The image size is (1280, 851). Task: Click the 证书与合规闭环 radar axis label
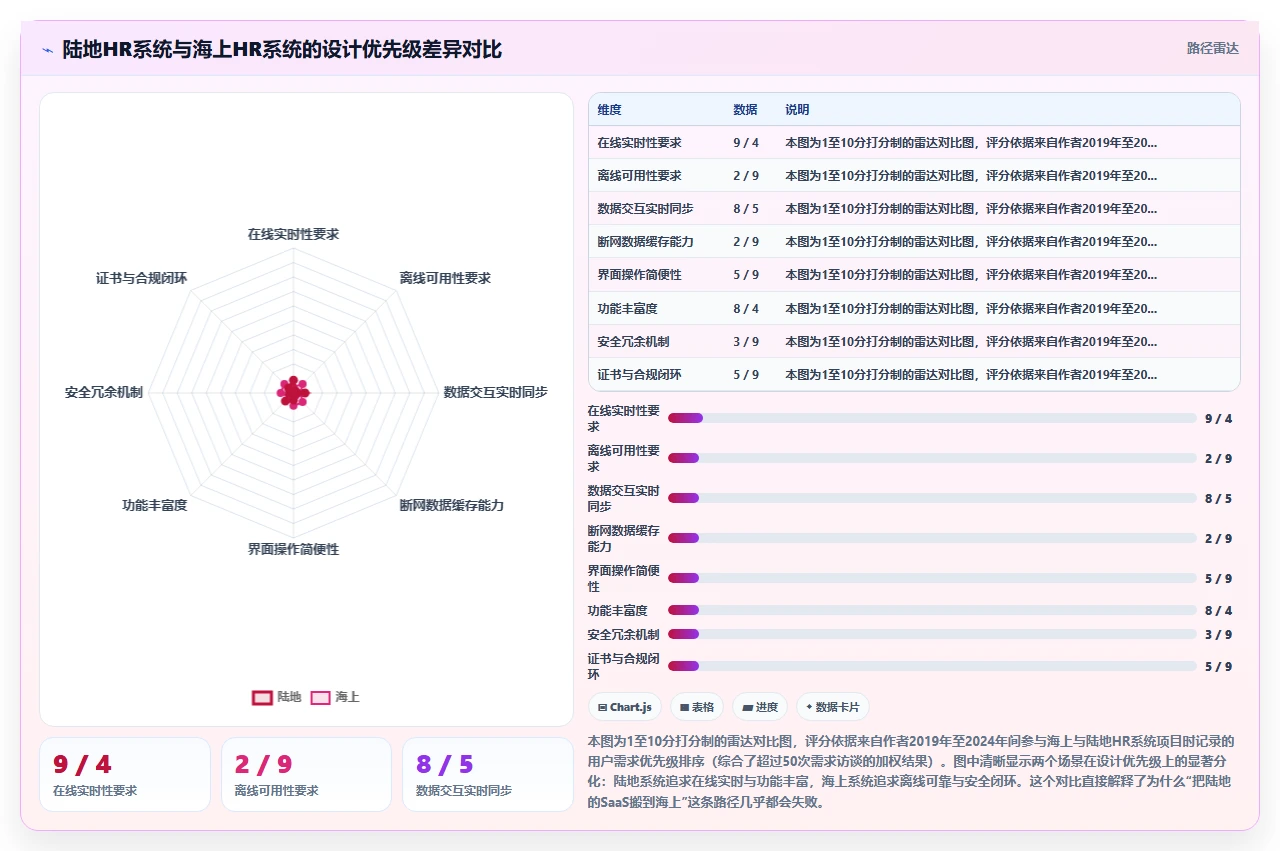pos(142,278)
